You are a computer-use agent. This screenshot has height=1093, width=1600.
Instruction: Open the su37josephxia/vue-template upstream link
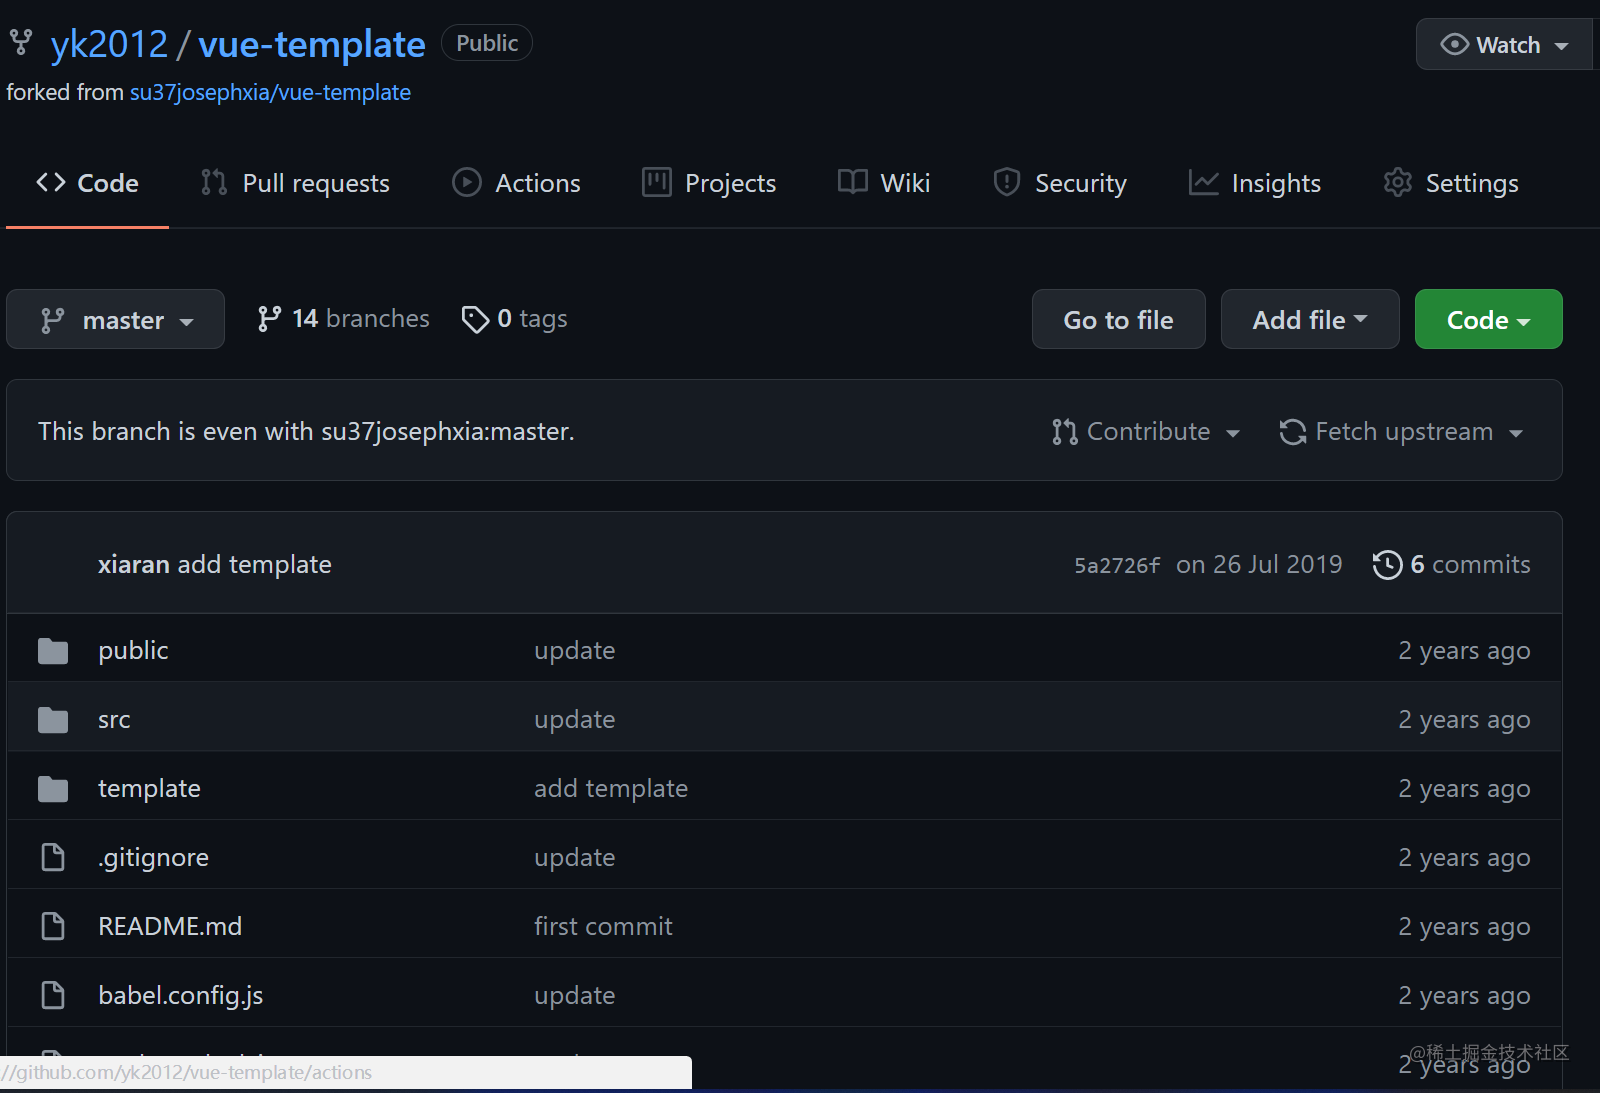click(x=270, y=92)
